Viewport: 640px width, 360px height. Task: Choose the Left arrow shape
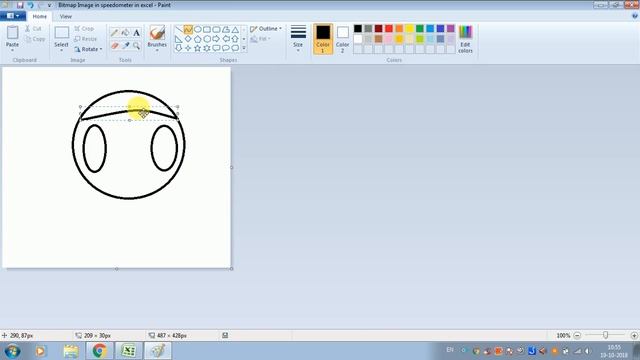226,39
